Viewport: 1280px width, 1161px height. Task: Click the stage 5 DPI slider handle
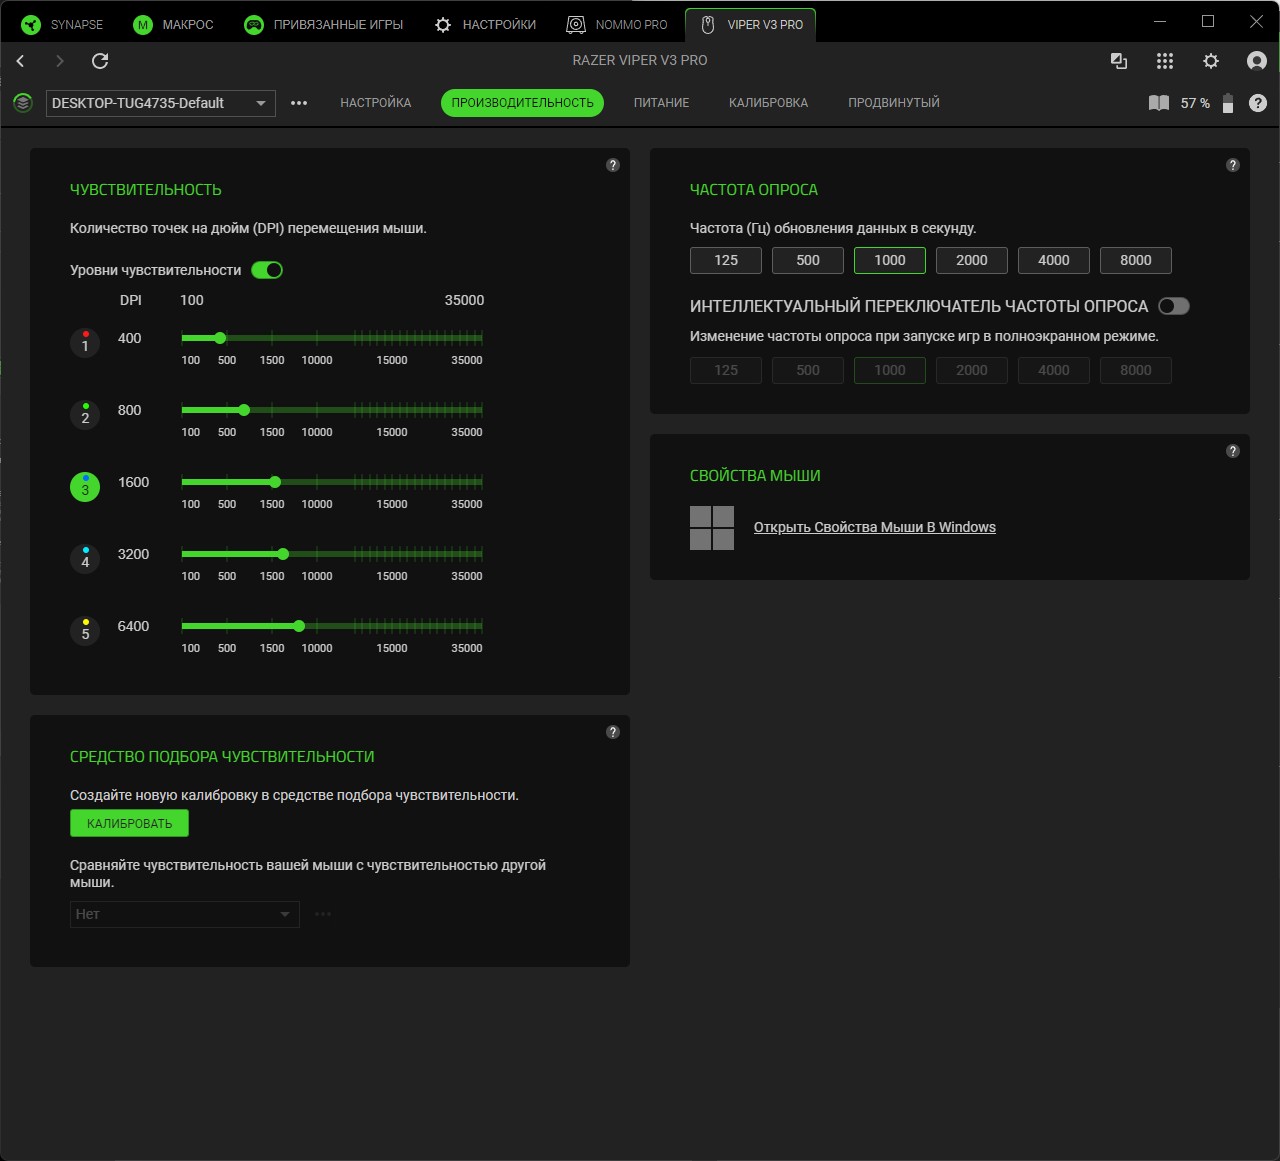(x=299, y=626)
